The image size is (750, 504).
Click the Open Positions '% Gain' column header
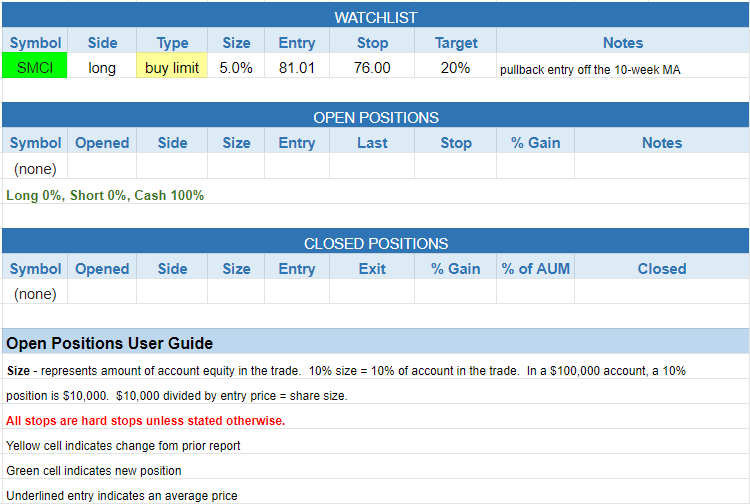pyautogui.click(x=535, y=142)
